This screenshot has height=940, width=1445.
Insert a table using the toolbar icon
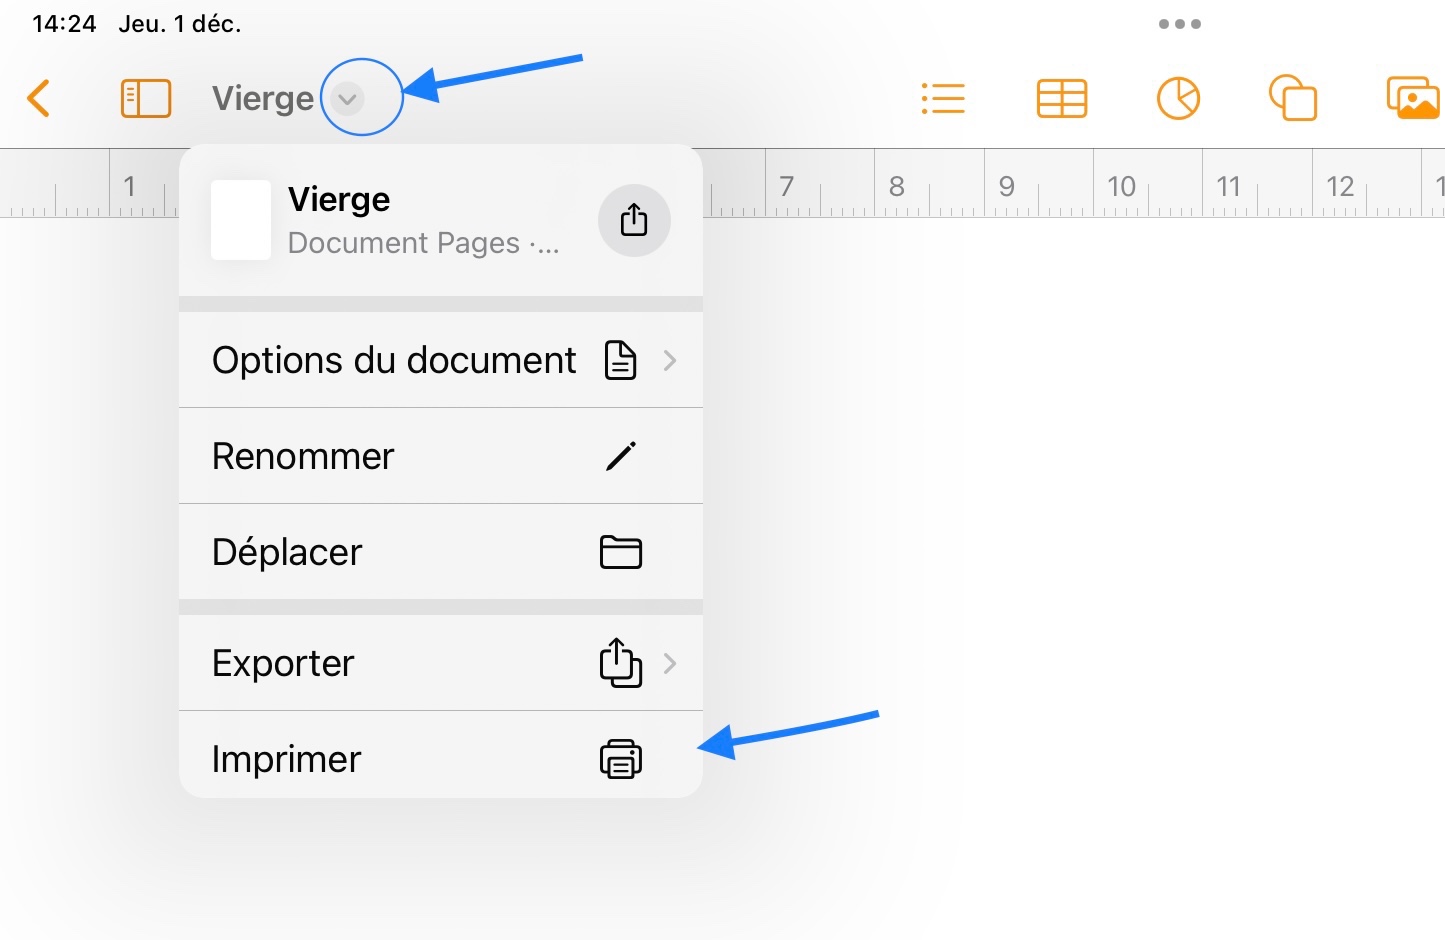click(x=1061, y=99)
